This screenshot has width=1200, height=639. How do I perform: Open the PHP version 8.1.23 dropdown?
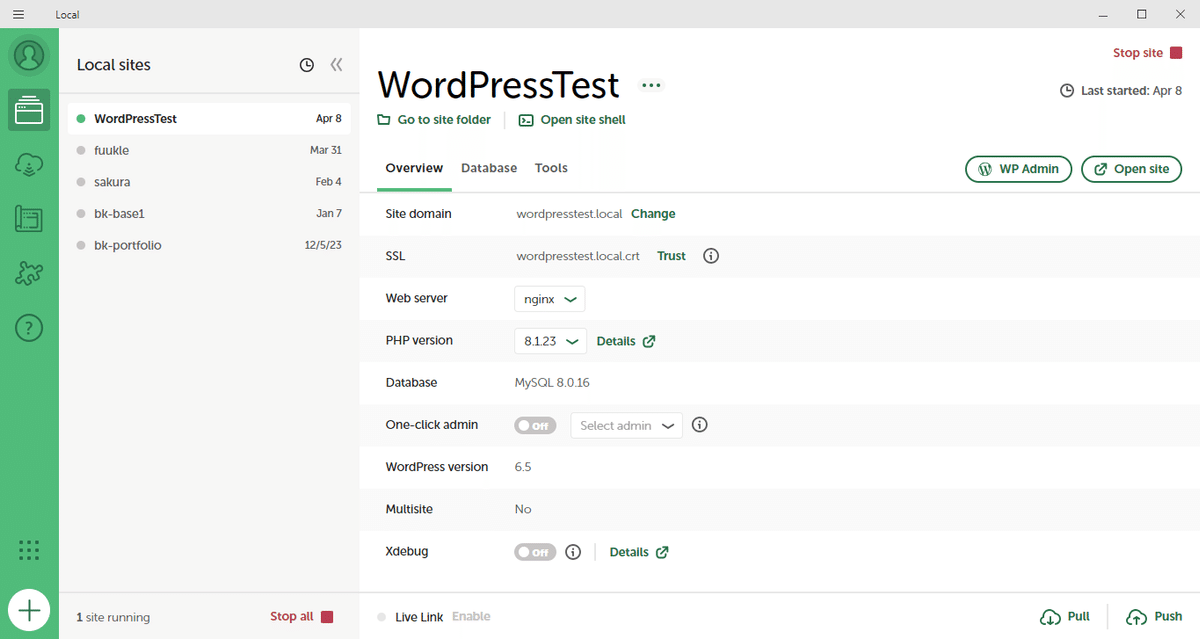(550, 341)
